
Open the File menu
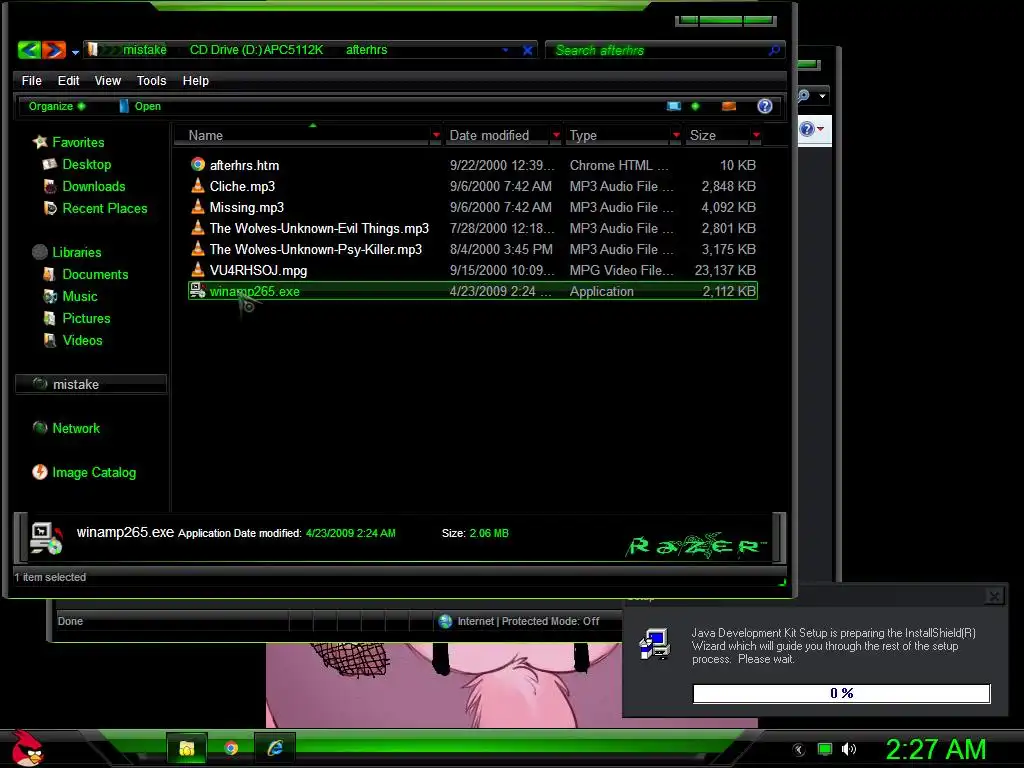click(x=31, y=80)
